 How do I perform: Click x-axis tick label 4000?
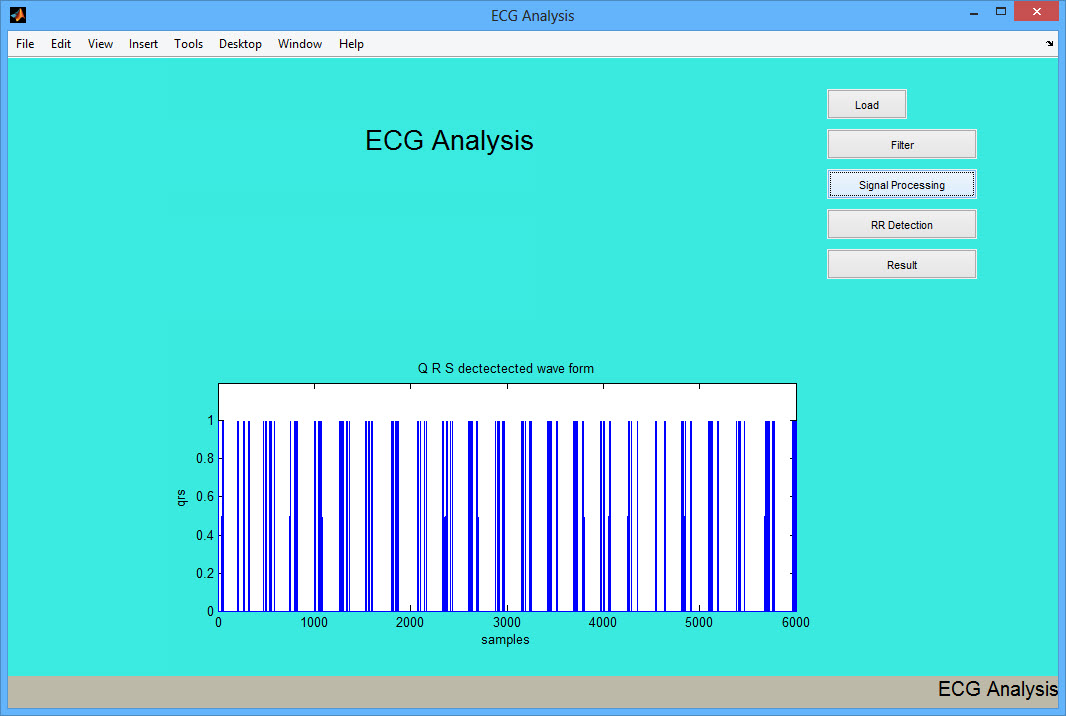603,622
